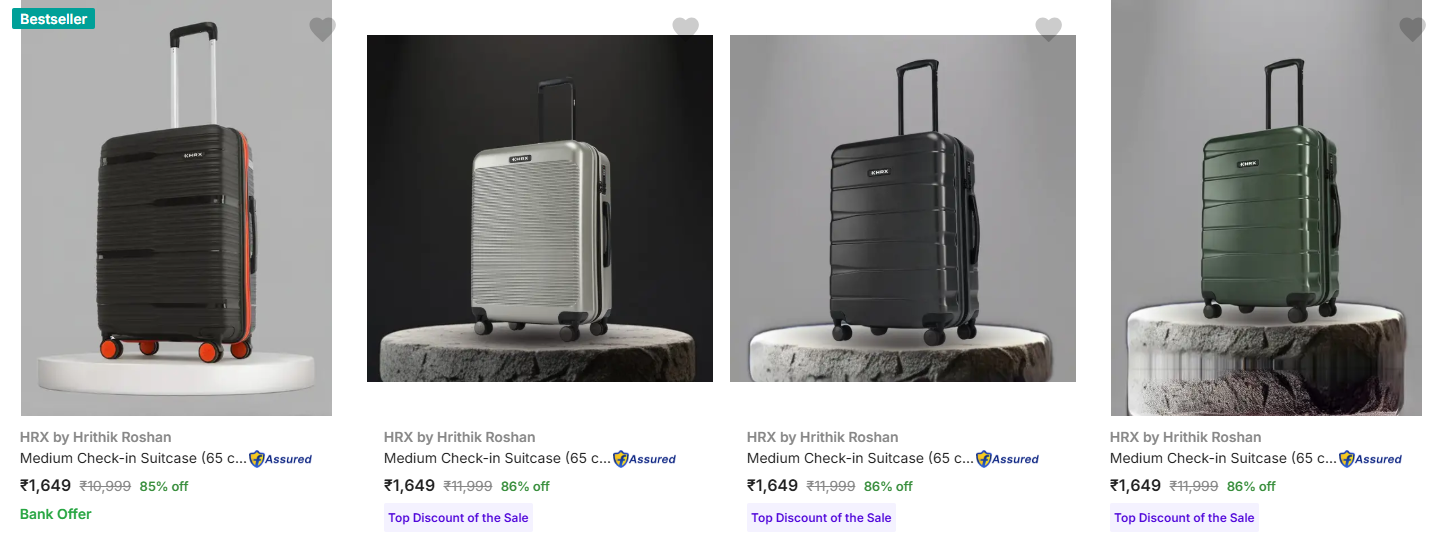Open the all-black suitcase product image
1439x540 pixels.
pyautogui.click(x=903, y=208)
